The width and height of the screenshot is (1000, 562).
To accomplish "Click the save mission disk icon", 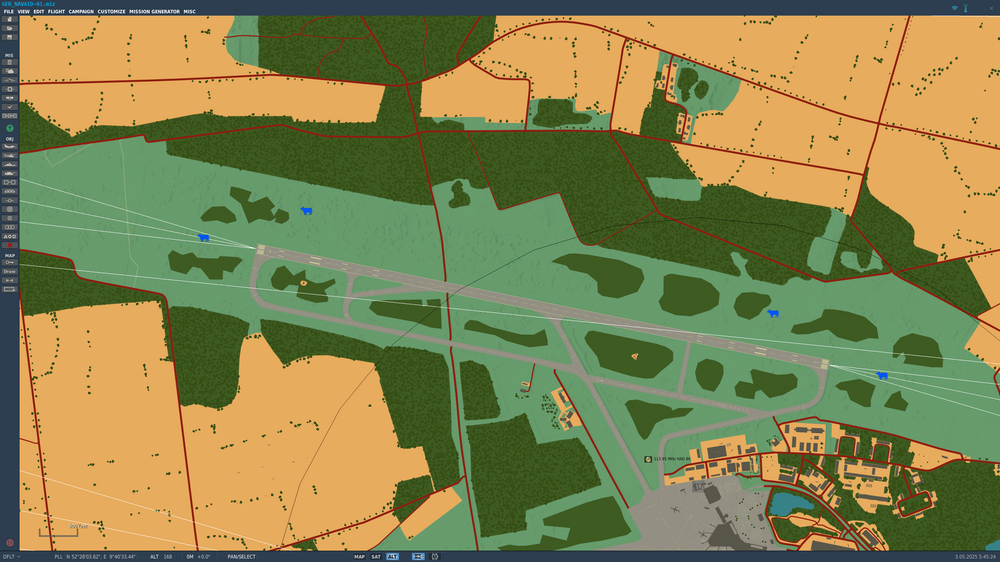I will 10,37.
